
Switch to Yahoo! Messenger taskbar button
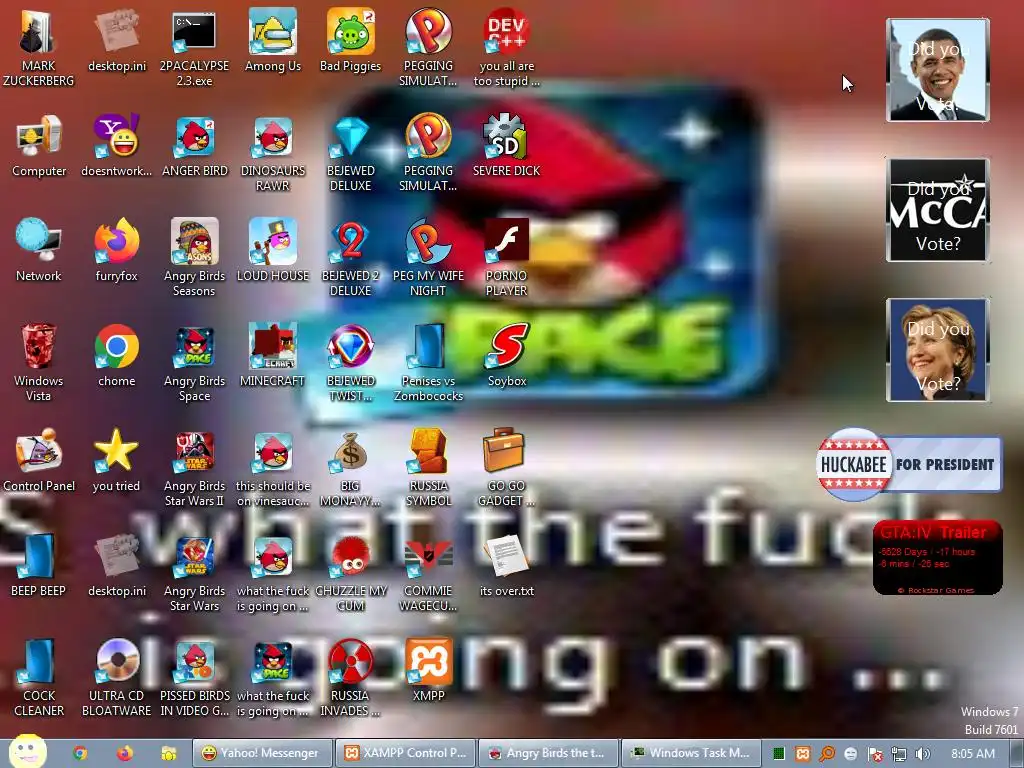click(262, 753)
